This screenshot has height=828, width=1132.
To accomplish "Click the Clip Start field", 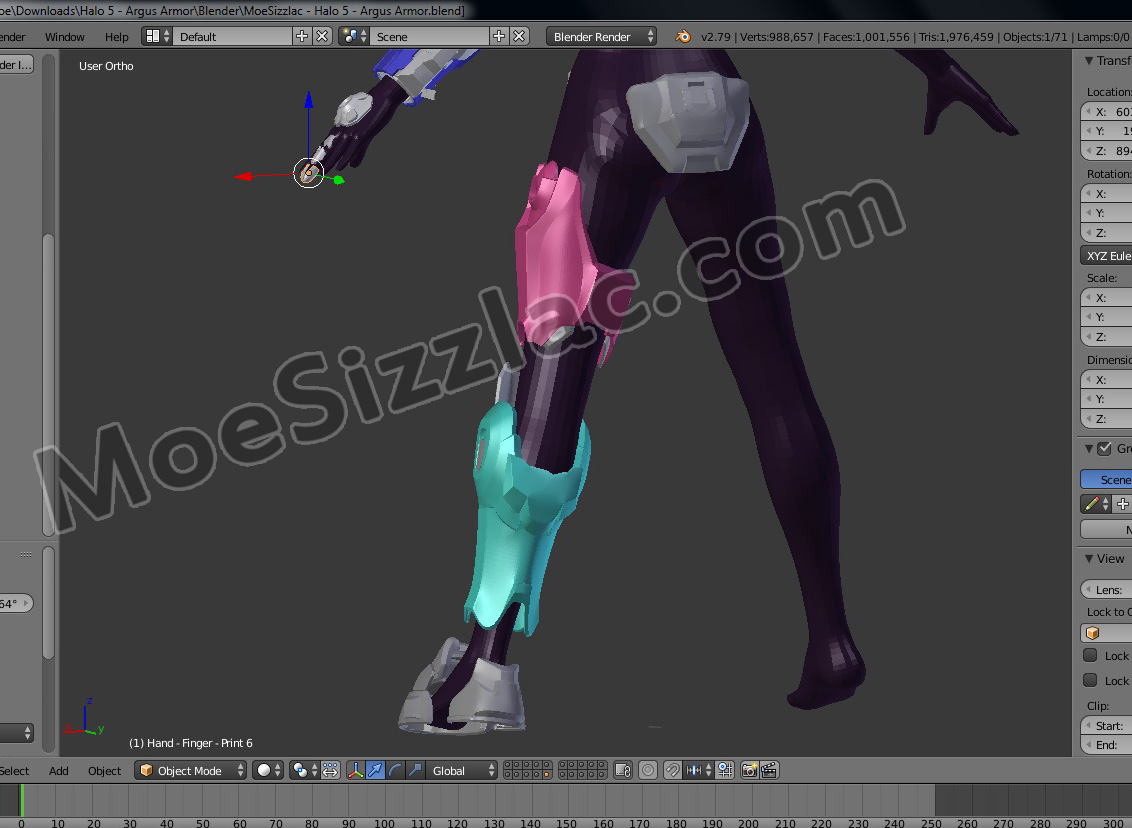I will click(x=1106, y=725).
